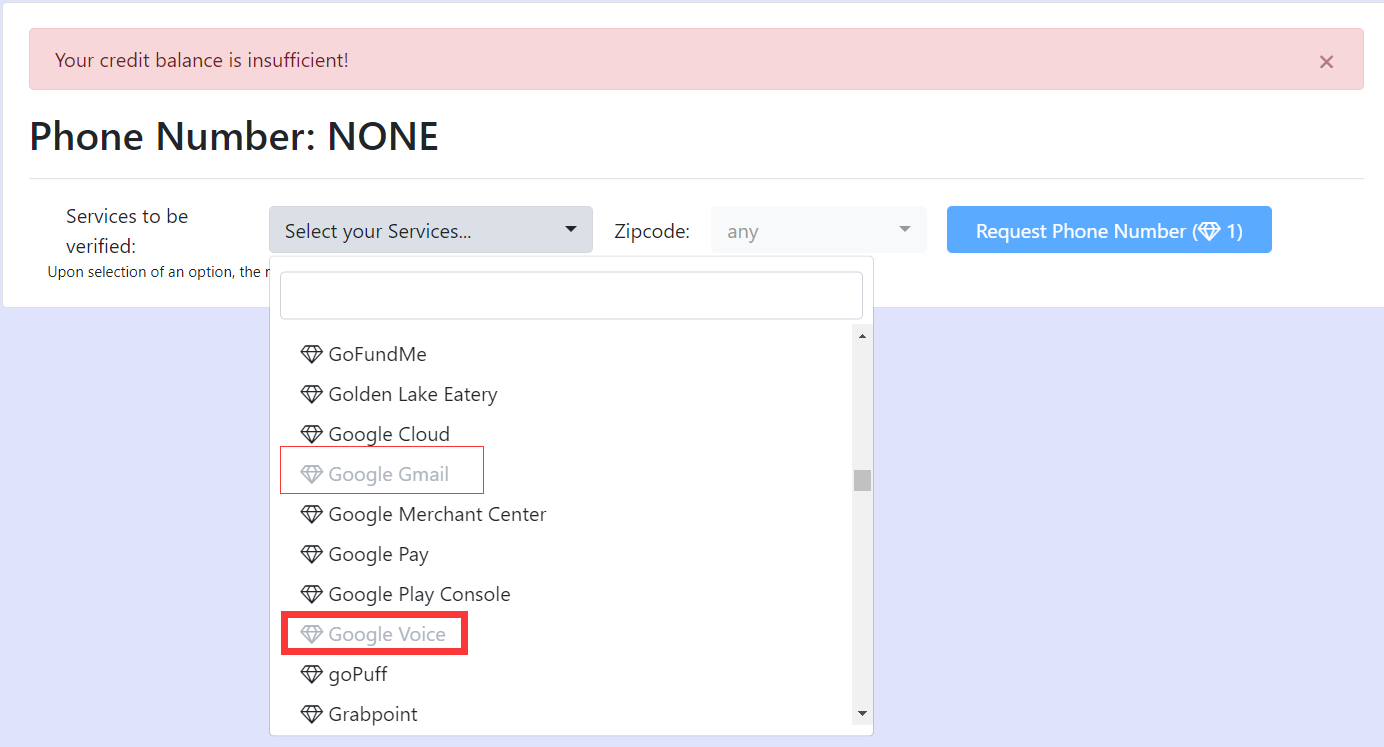Click the diamond icon beside Google Play Console
Image resolution: width=1384 pixels, height=747 pixels.
point(312,594)
